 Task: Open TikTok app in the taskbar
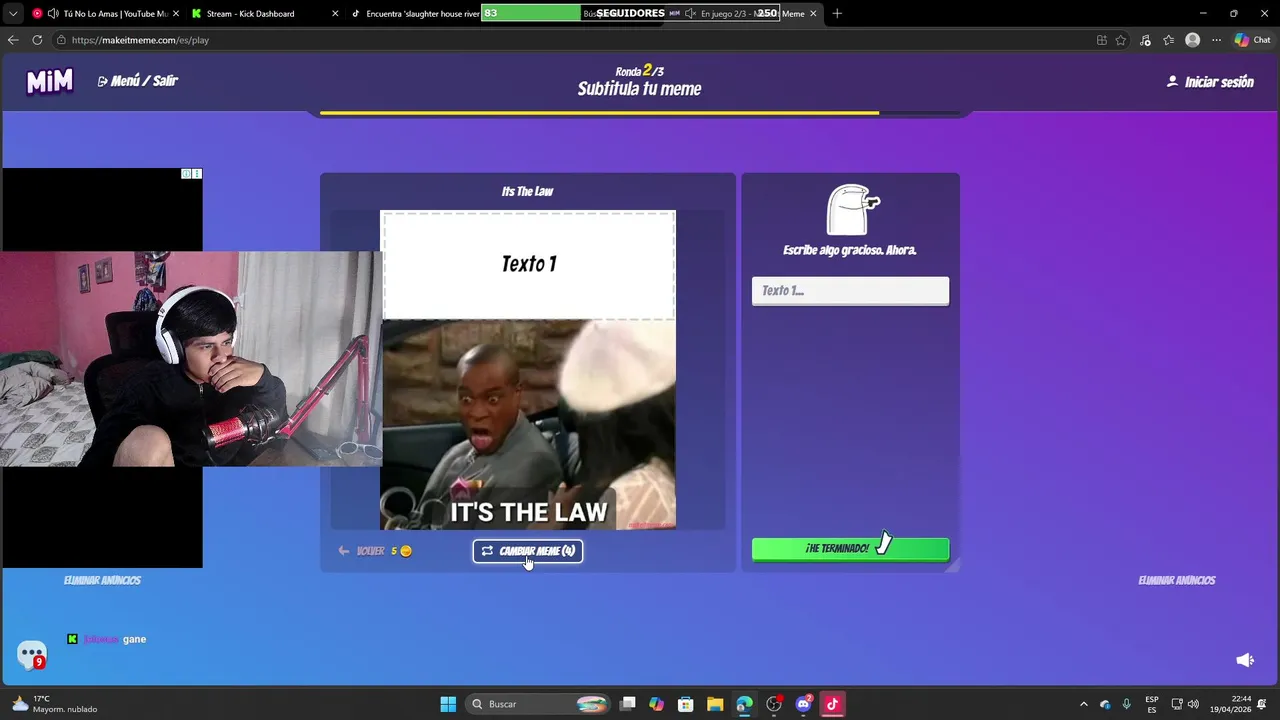click(x=832, y=704)
